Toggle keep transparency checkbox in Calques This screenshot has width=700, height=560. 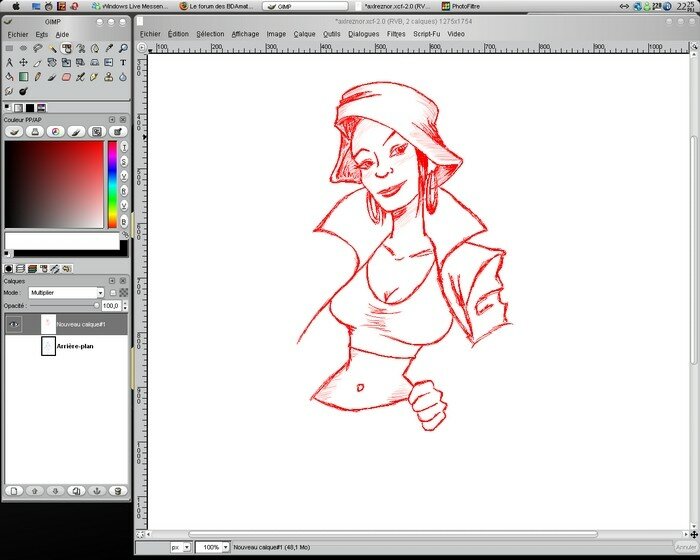pos(113,293)
